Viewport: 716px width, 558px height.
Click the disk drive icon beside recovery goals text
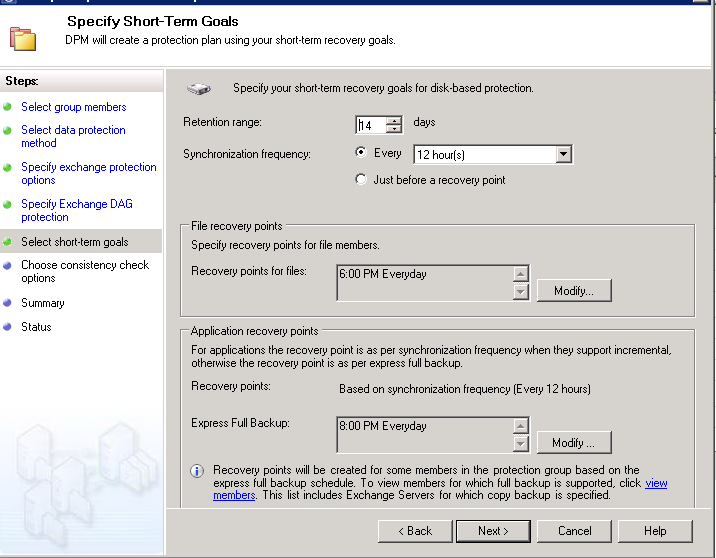tap(199, 88)
